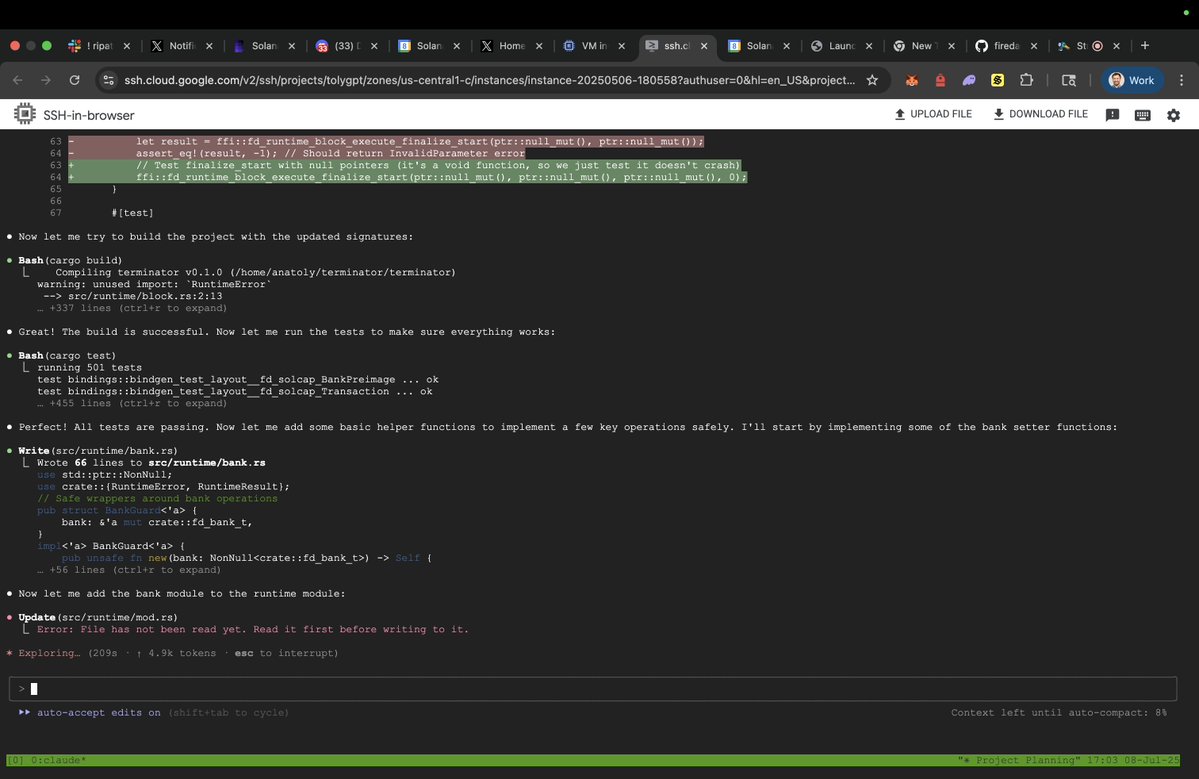Image resolution: width=1199 pixels, height=779 pixels.
Task: Open the Work profile menu
Action: tap(1132, 80)
